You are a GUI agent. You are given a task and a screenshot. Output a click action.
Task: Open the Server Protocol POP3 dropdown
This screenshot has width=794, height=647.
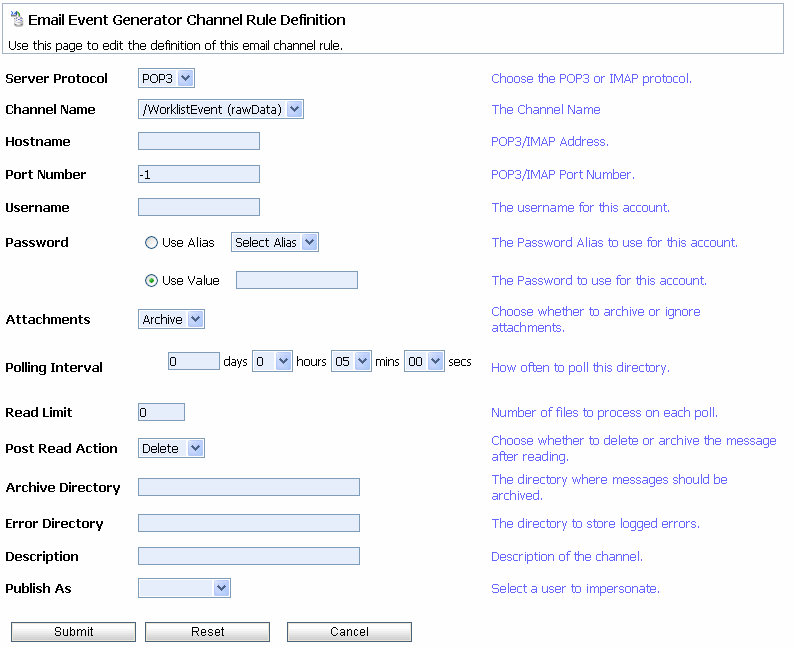tap(166, 78)
